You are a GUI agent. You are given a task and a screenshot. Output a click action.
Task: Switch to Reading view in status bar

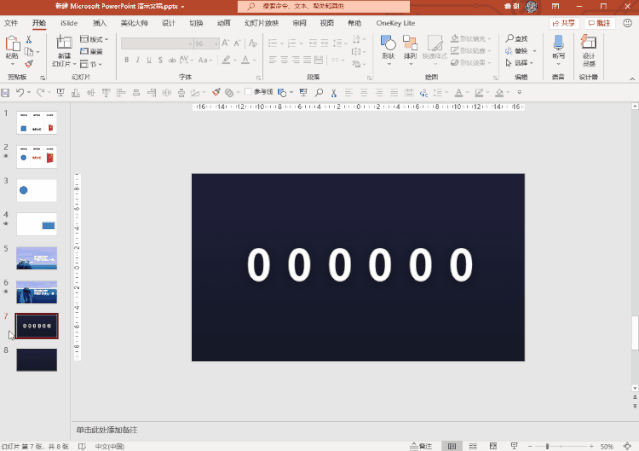[493, 446]
